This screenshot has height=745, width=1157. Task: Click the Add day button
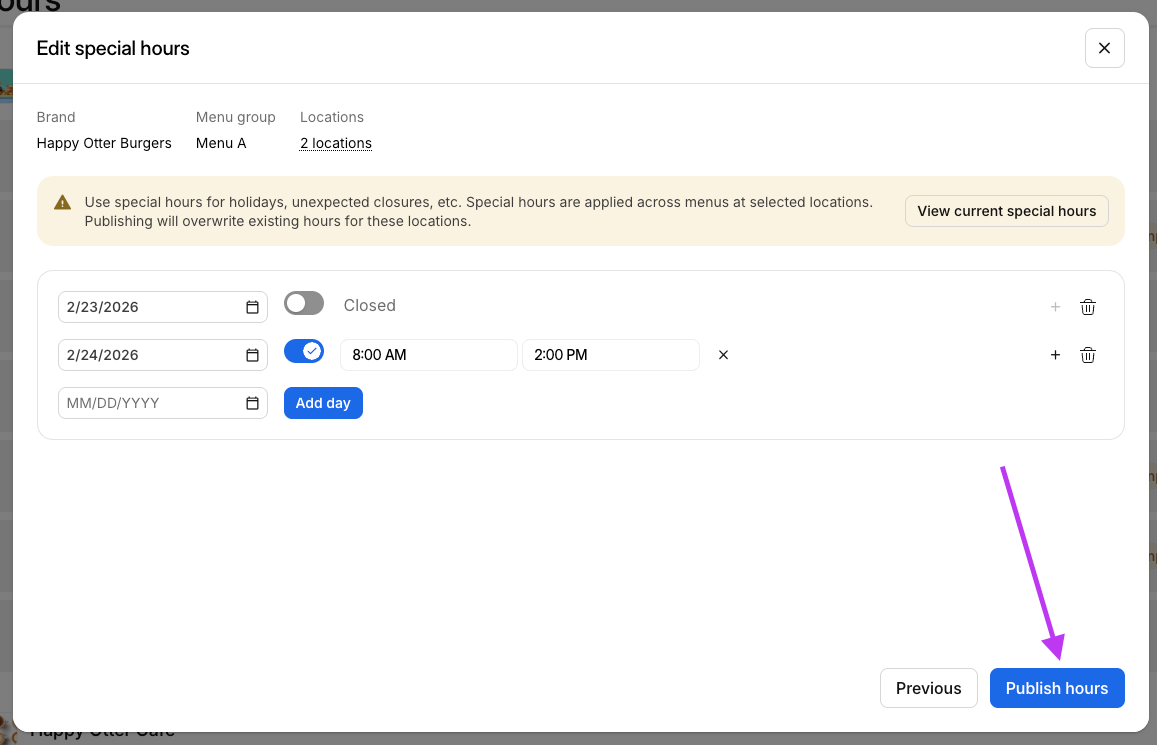(323, 403)
